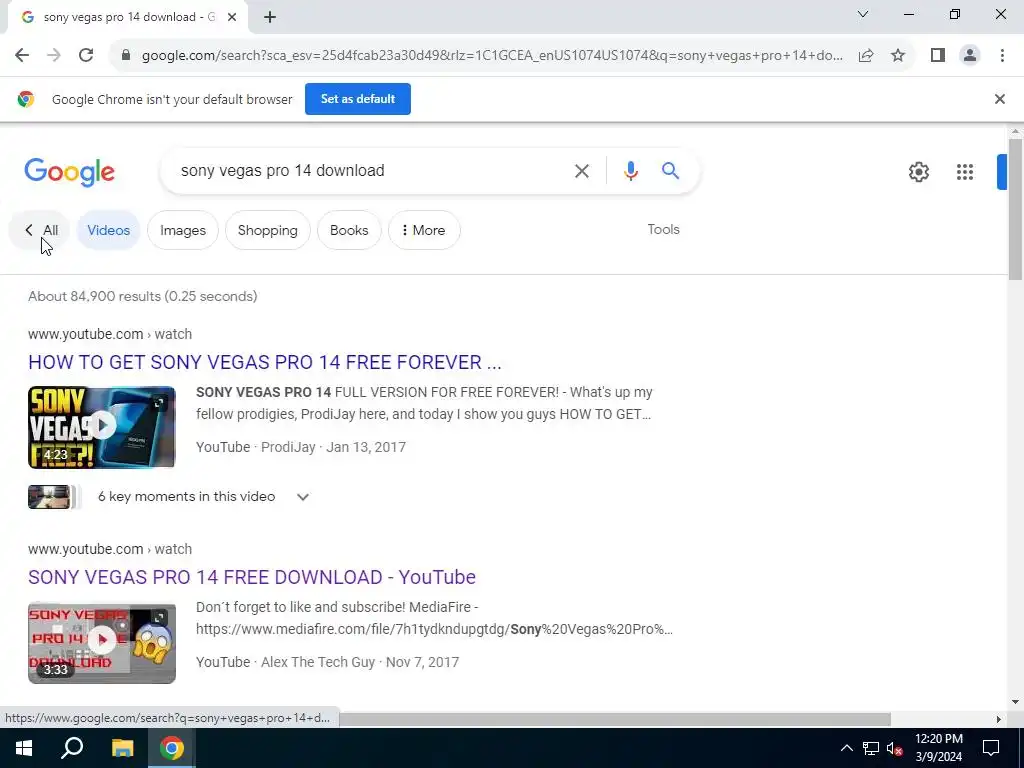The width and height of the screenshot is (1024, 768).
Task: Open the Windows notification center
Action: pos(991,748)
